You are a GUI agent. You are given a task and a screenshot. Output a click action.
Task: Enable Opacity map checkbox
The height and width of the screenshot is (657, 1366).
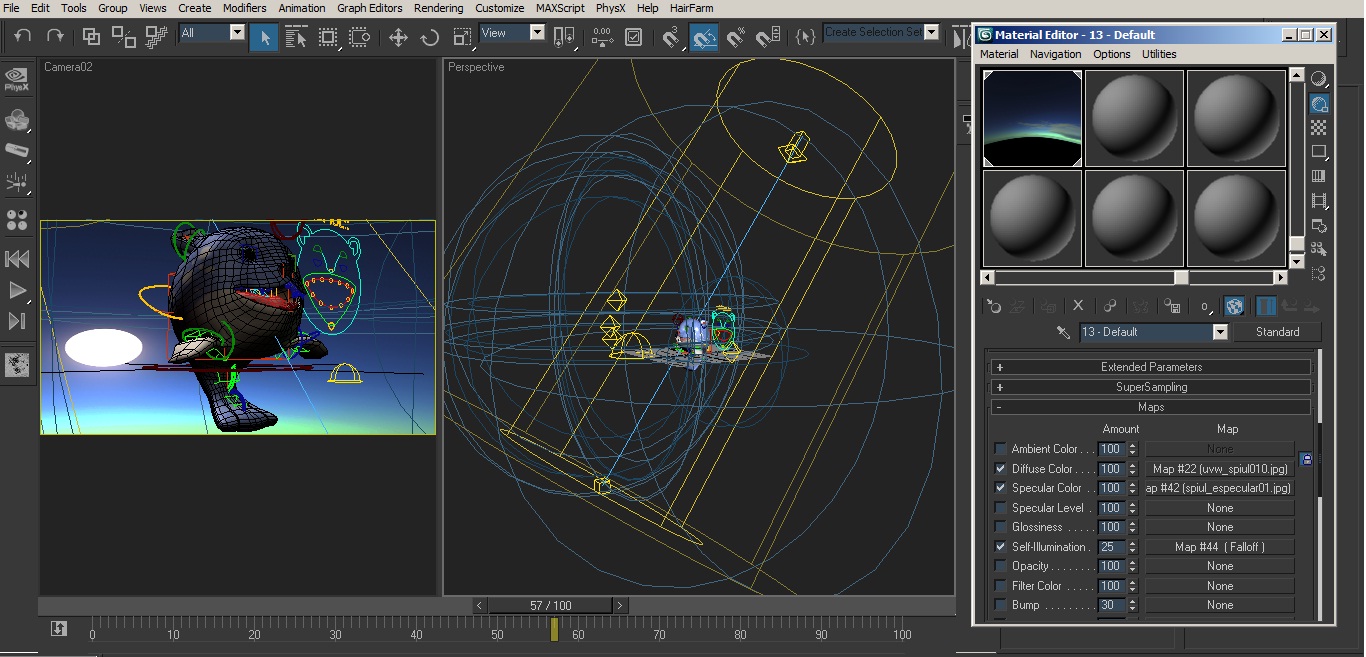point(1001,566)
